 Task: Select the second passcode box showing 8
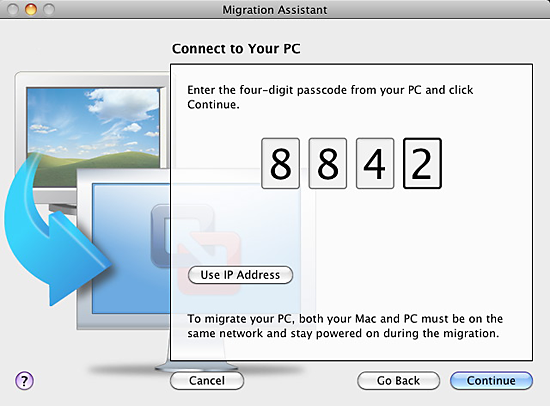(x=328, y=164)
